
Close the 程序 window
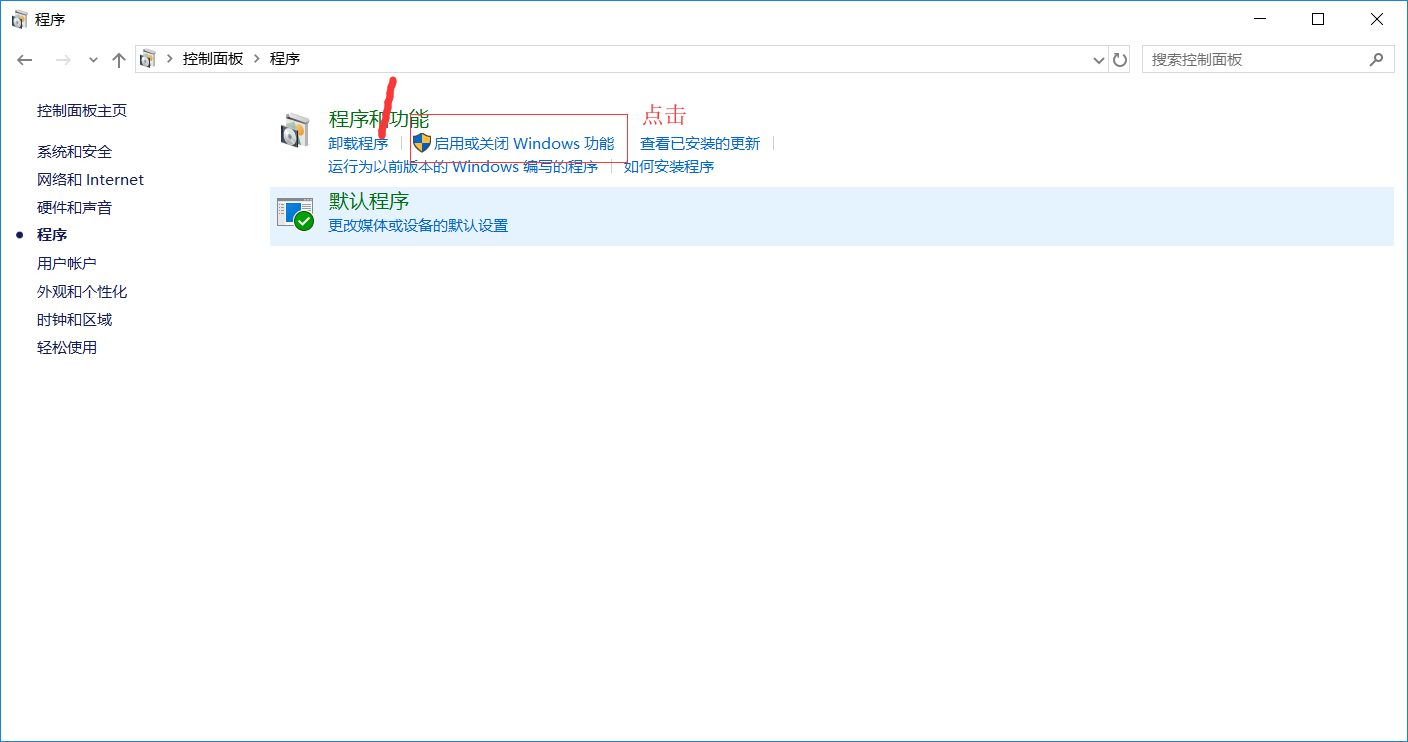coord(1377,19)
